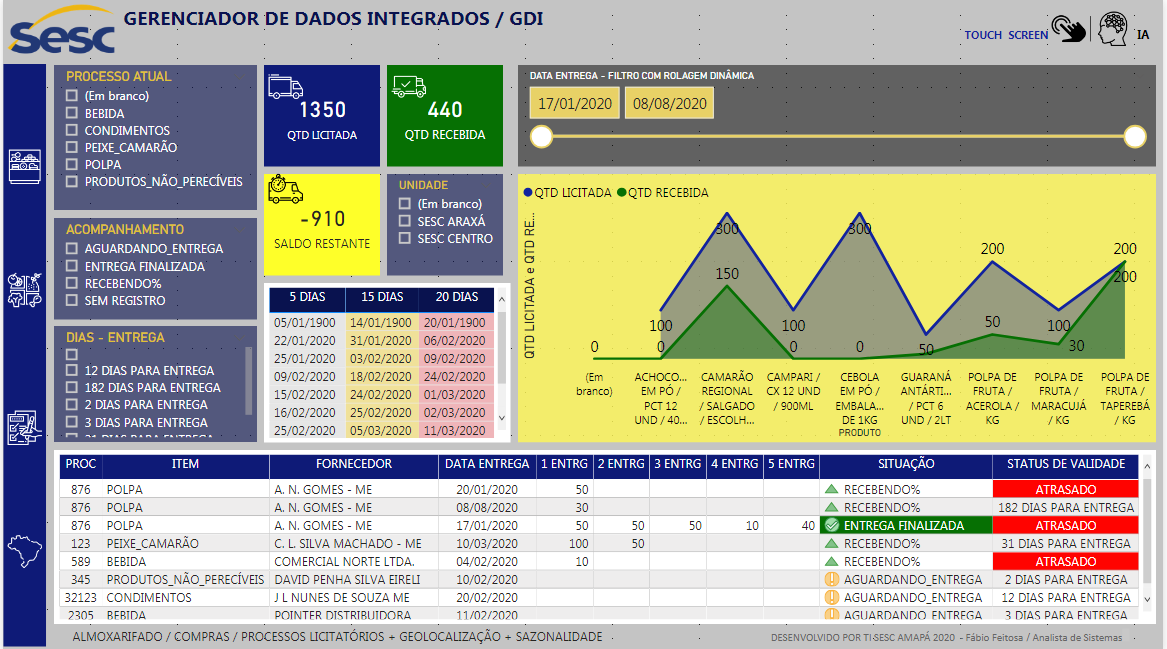The image size is (1167, 649).
Task: Click the Sesc logo
Action: click(x=63, y=31)
